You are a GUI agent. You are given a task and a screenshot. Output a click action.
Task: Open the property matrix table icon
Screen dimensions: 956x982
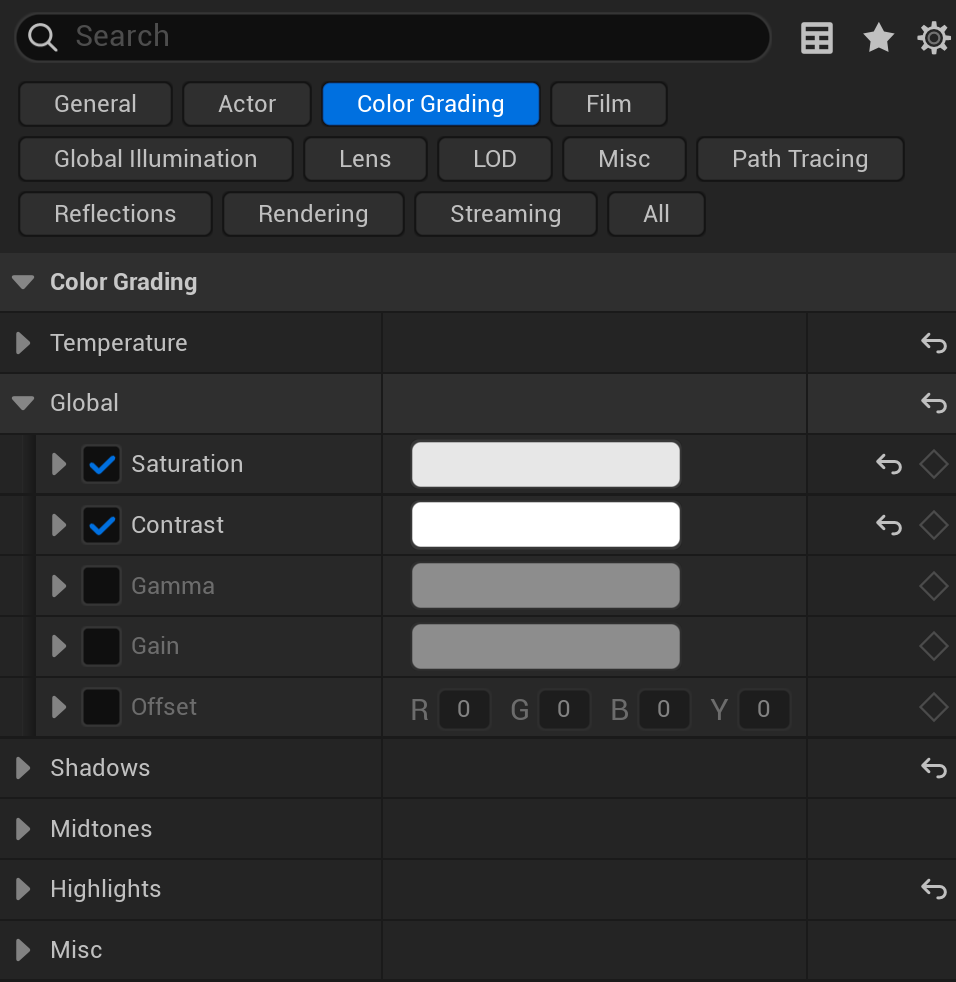coord(817,38)
